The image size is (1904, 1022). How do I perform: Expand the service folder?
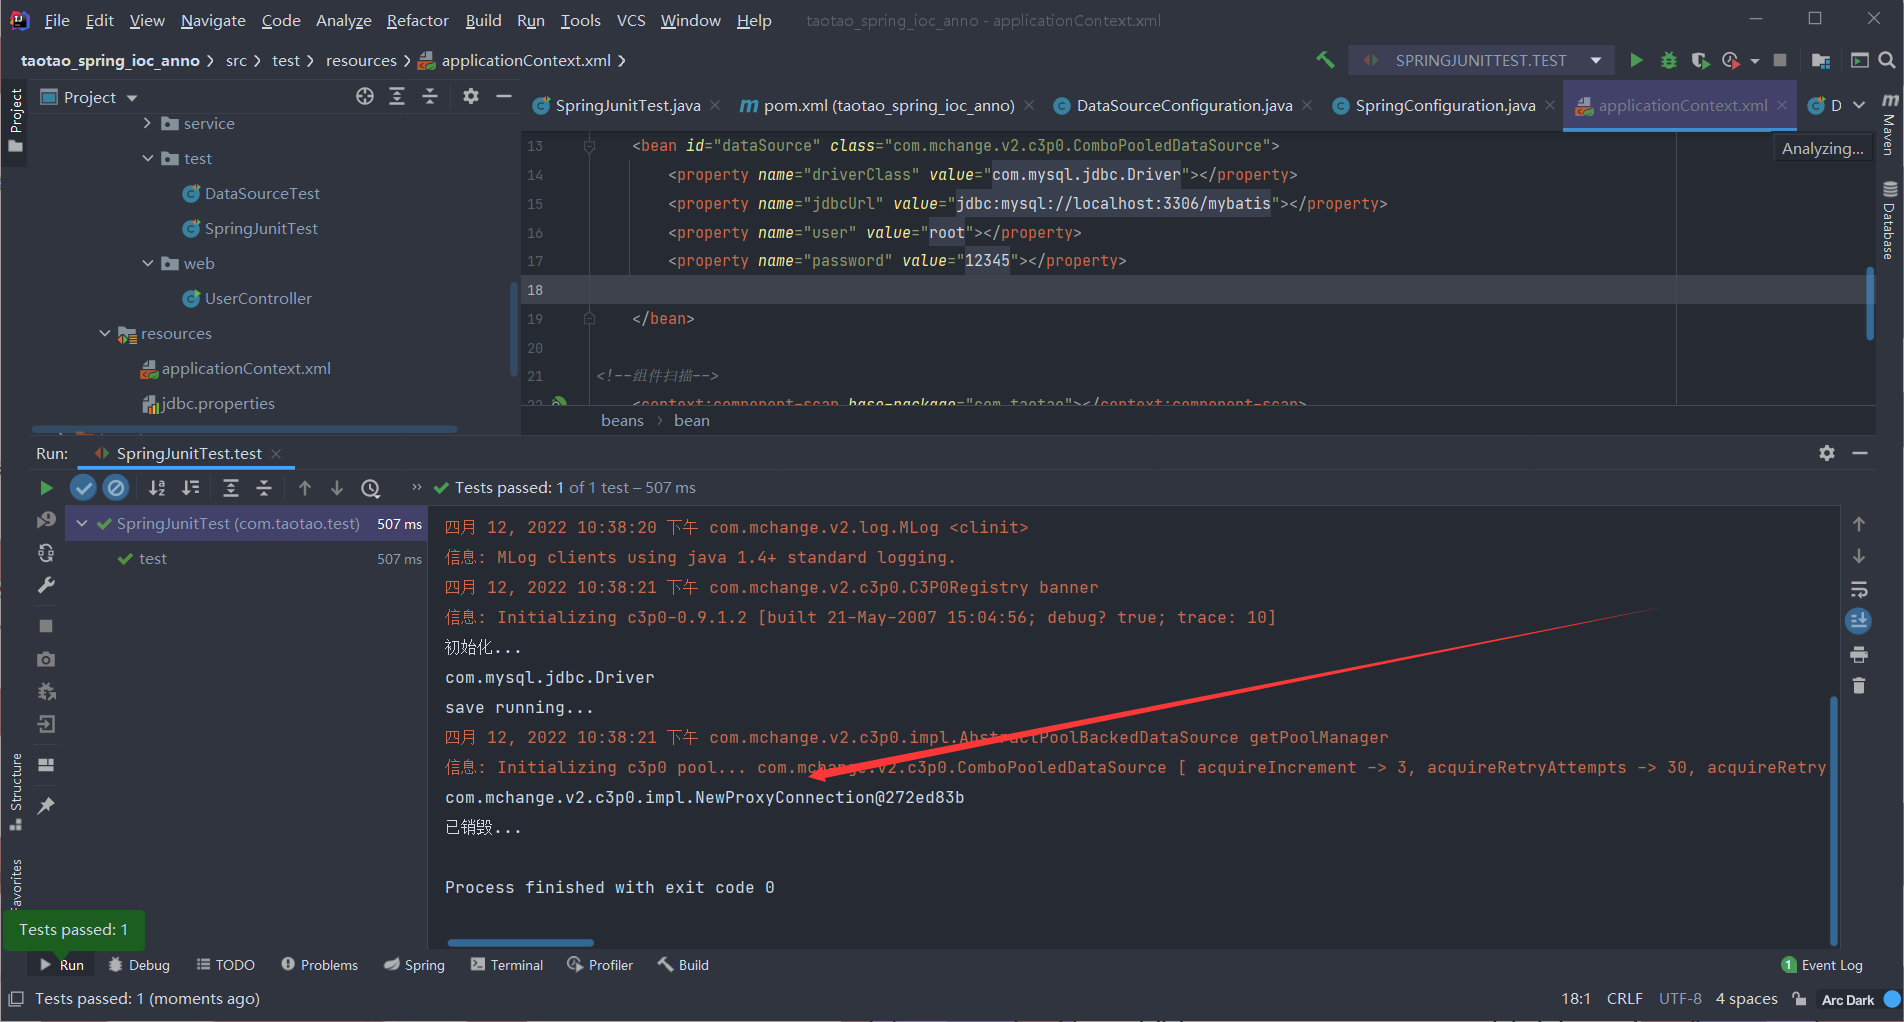148,123
